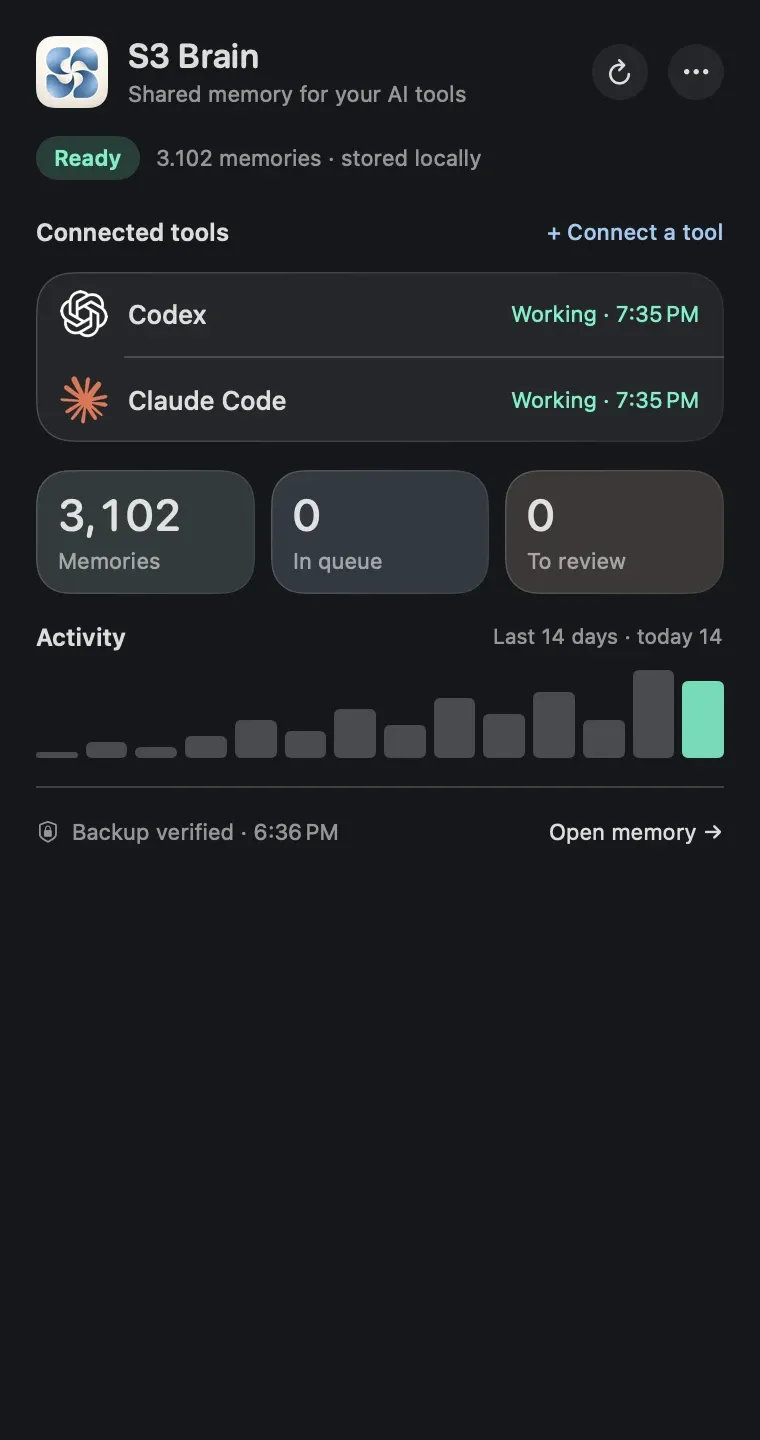This screenshot has height=1440, width=760.
Task: Click 'Backup verified · 6:36 PM' text
Action: [205, 832]
